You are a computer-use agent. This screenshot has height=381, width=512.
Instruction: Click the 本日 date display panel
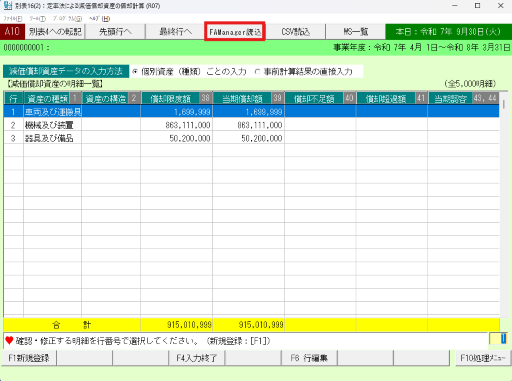pyautogui.click(x=448, y=32)
